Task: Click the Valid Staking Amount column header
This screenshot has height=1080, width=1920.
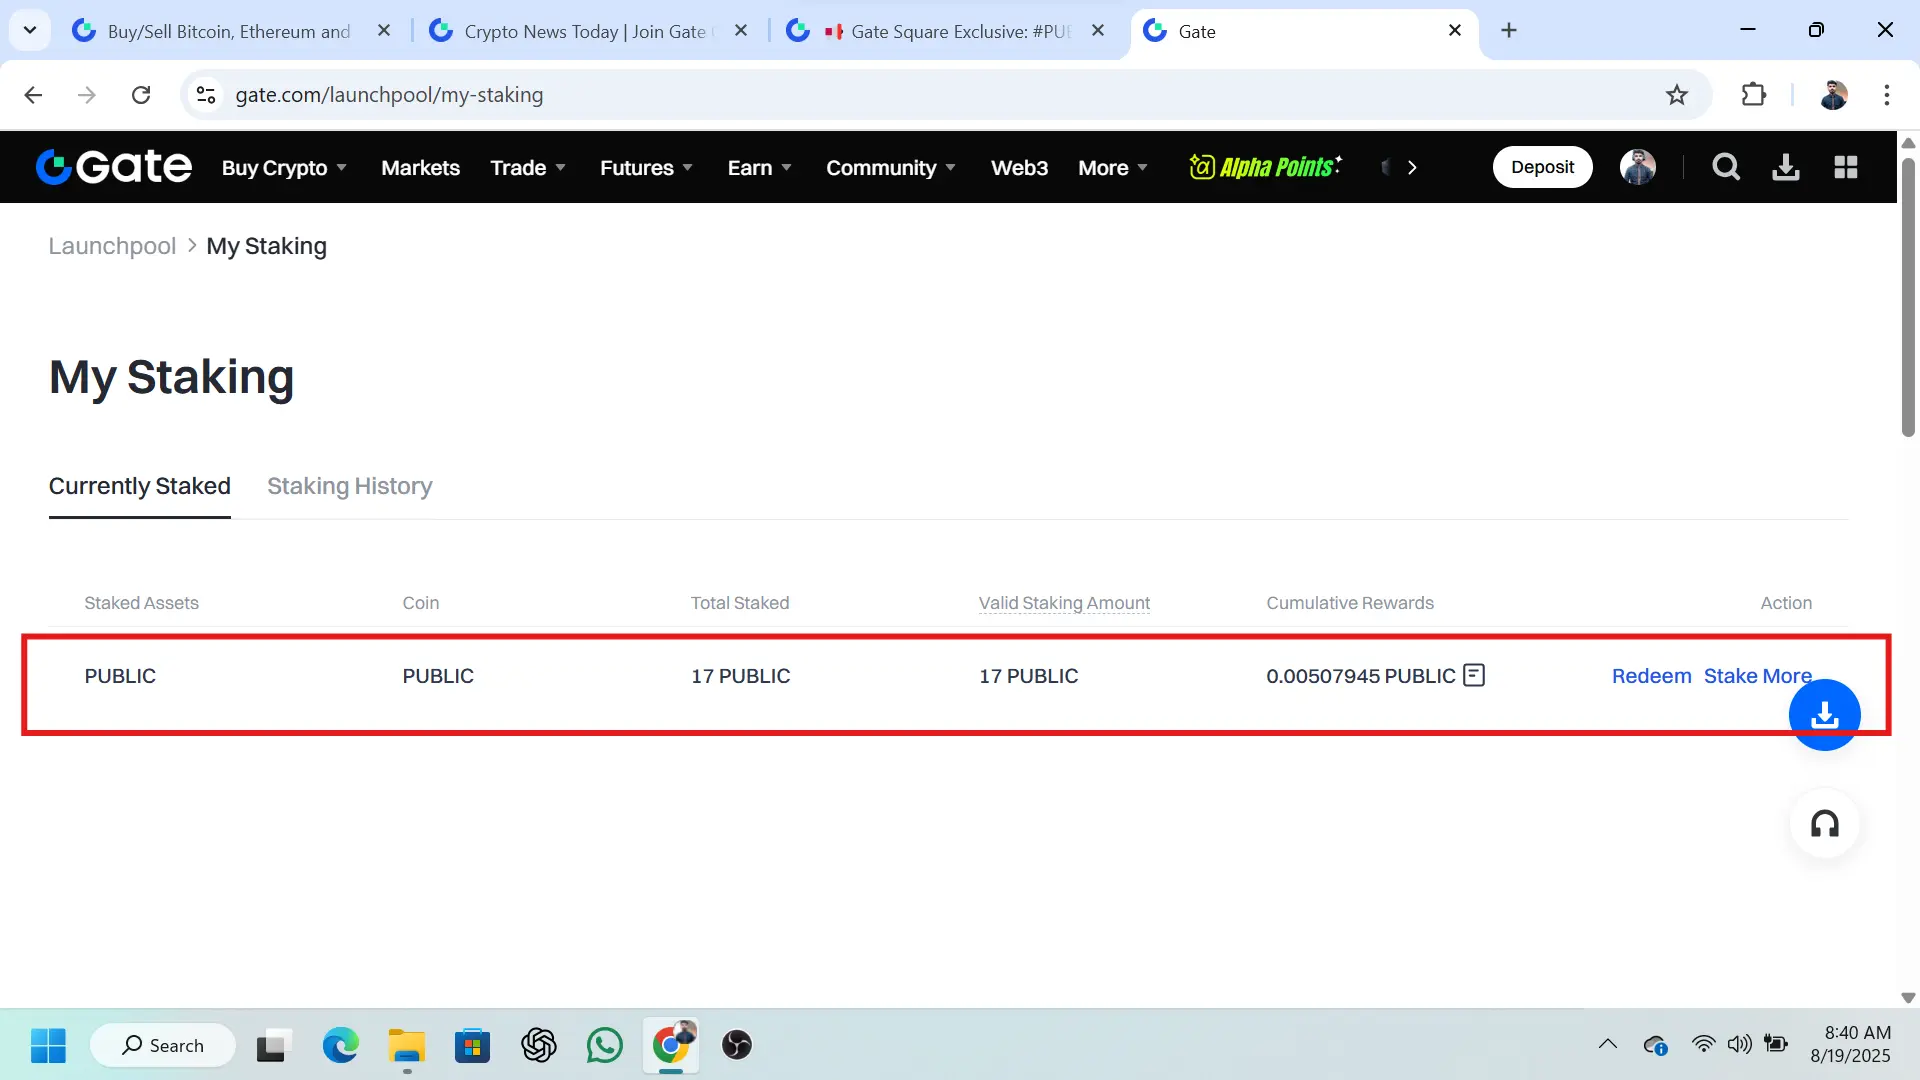Action: coord(1064,603)
